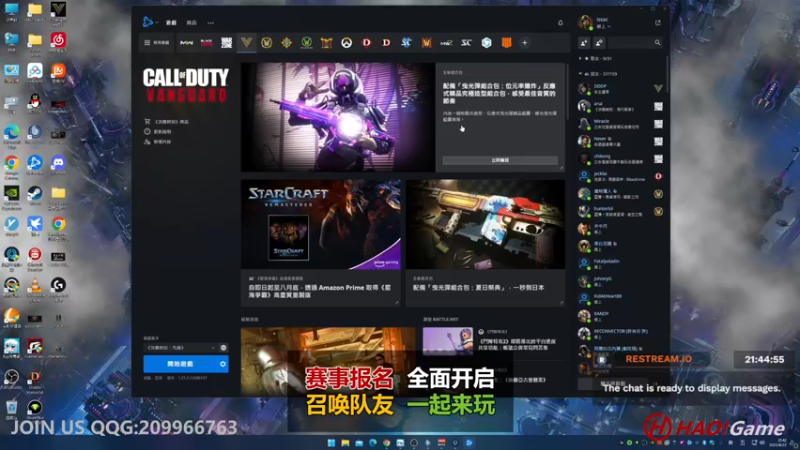Switch to the Shop tab in top navigation
This screenshot has width=800, height=450.
(x=191, y=22)
